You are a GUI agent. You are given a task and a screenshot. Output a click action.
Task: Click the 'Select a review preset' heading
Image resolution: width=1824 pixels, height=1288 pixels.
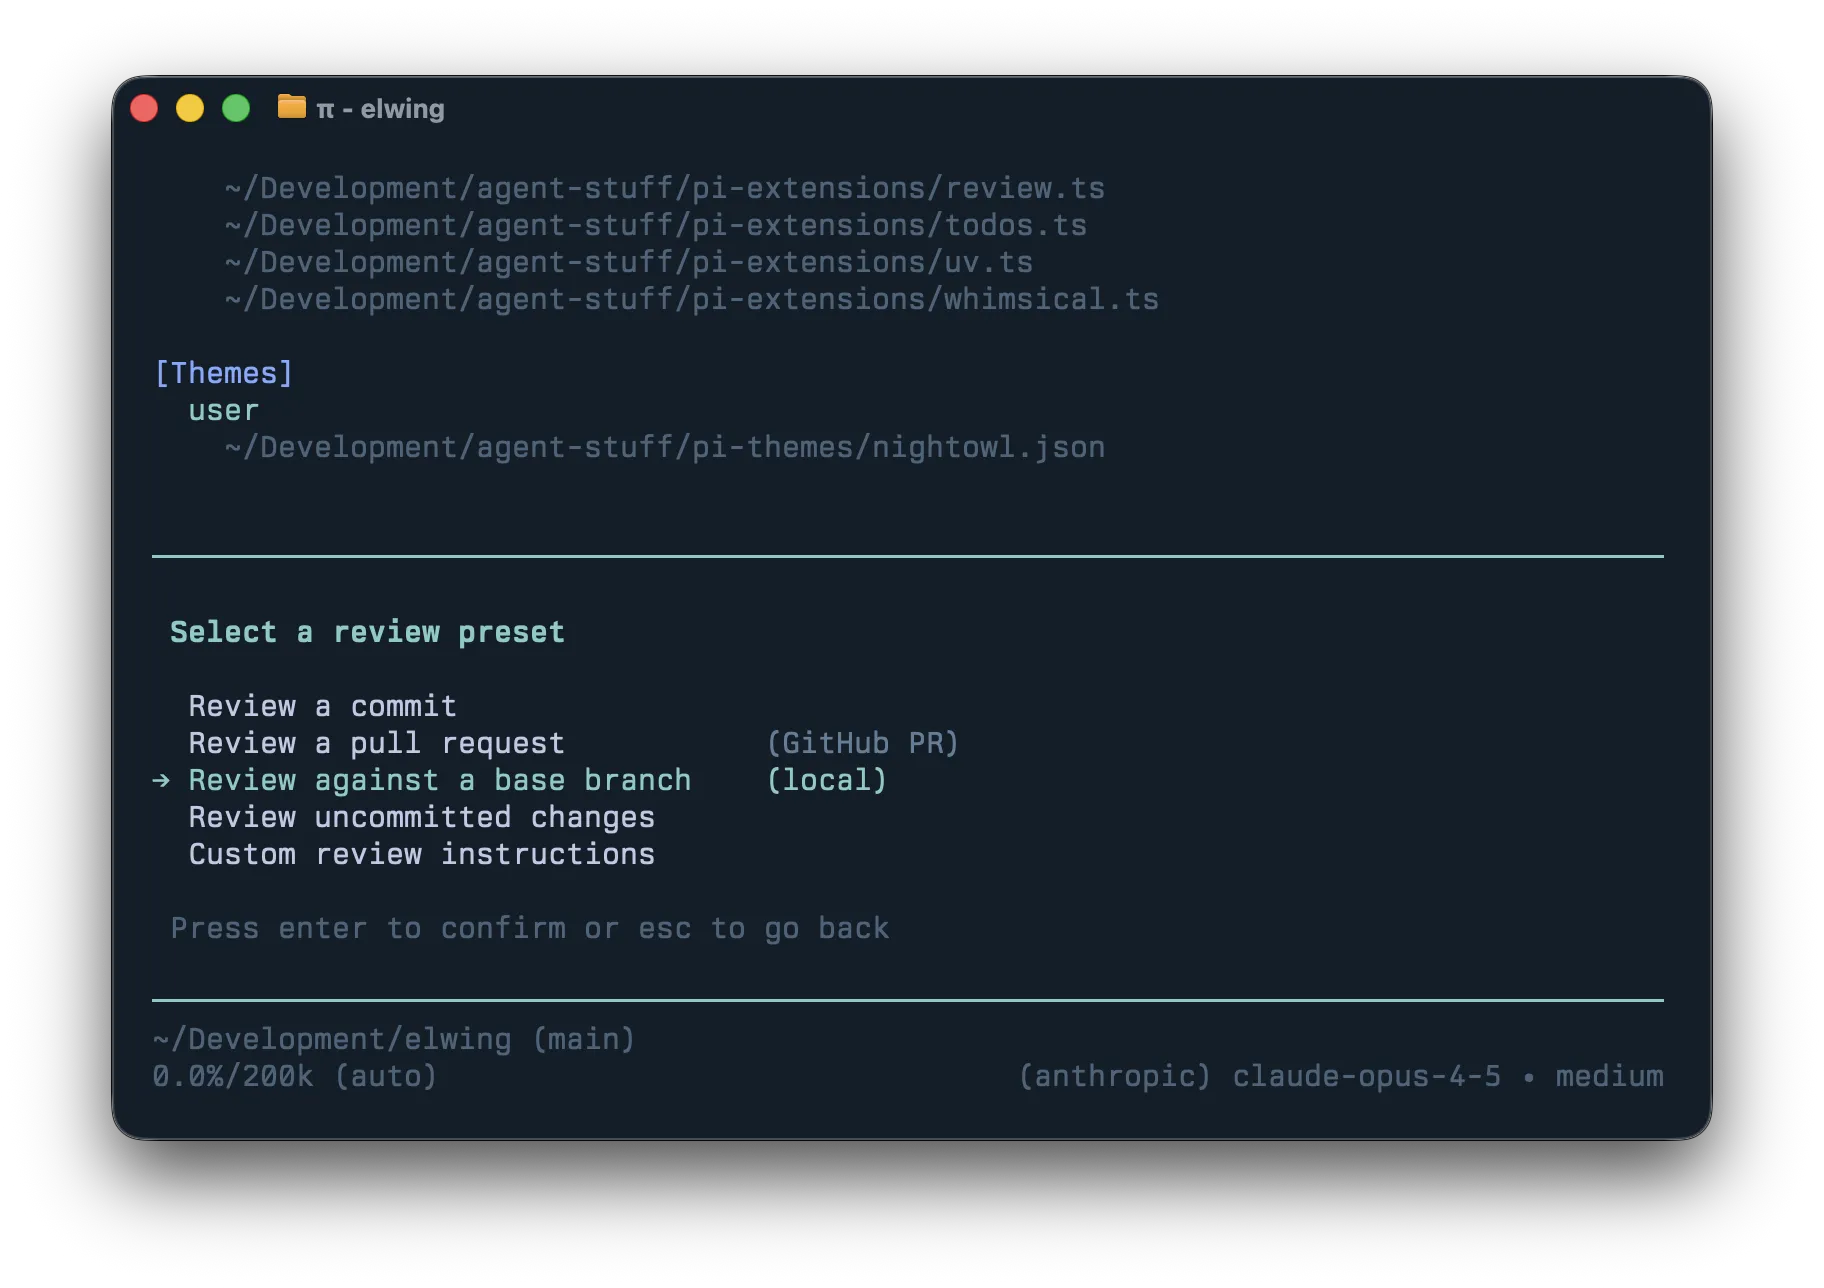367,632
